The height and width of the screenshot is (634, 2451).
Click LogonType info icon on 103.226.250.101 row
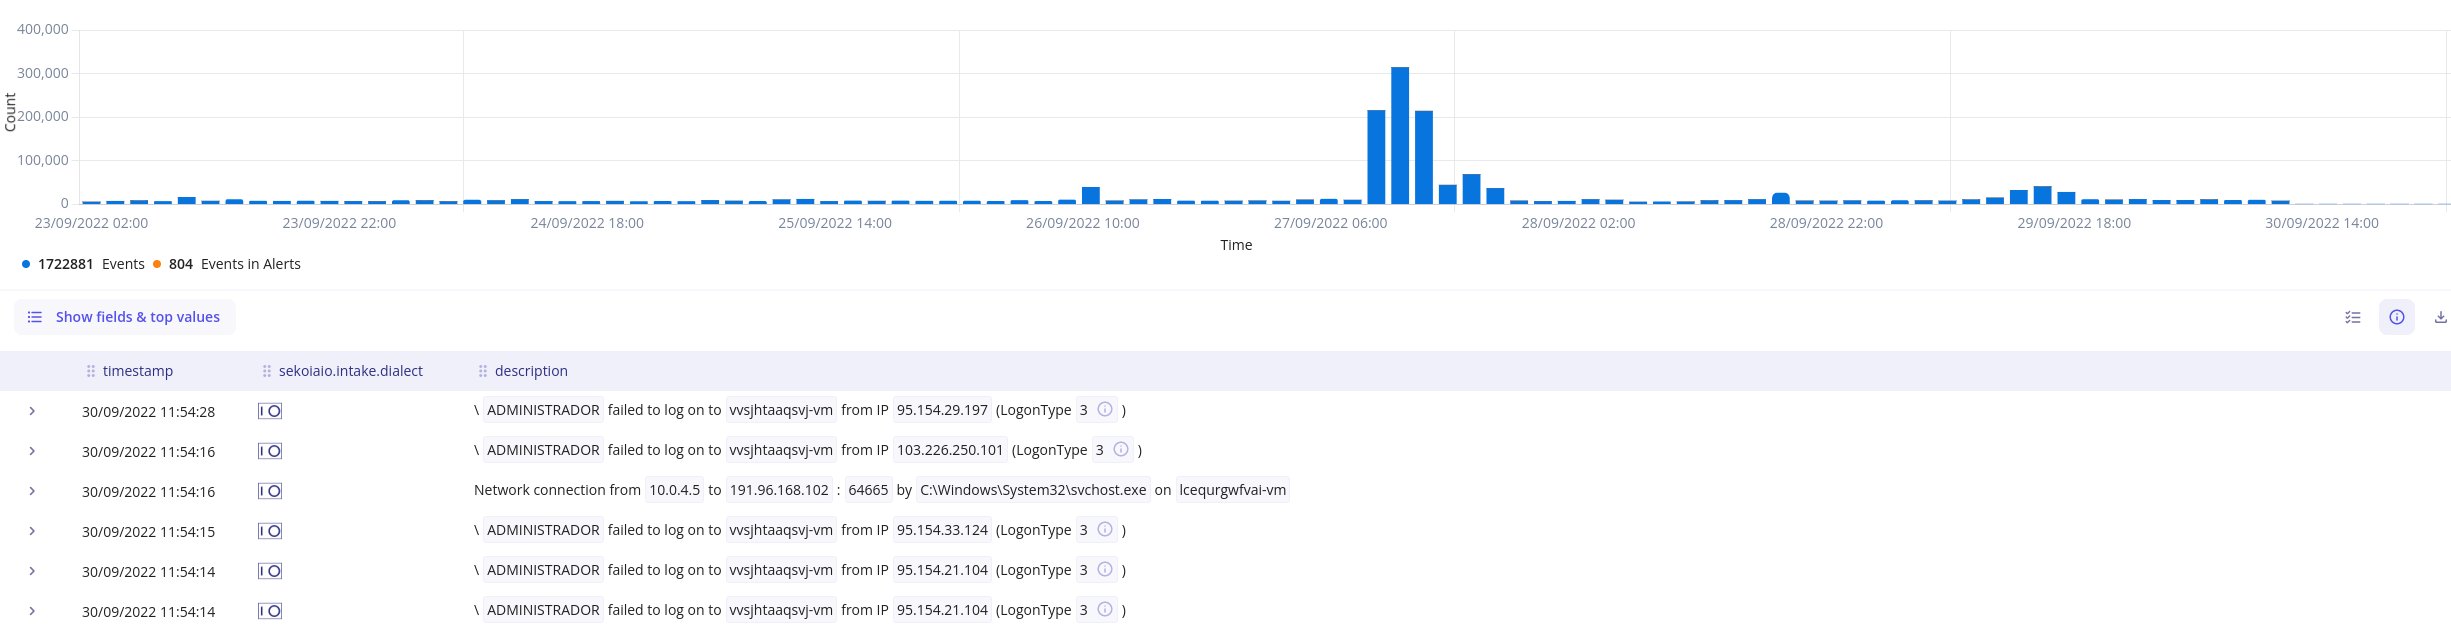(1121, 449)
